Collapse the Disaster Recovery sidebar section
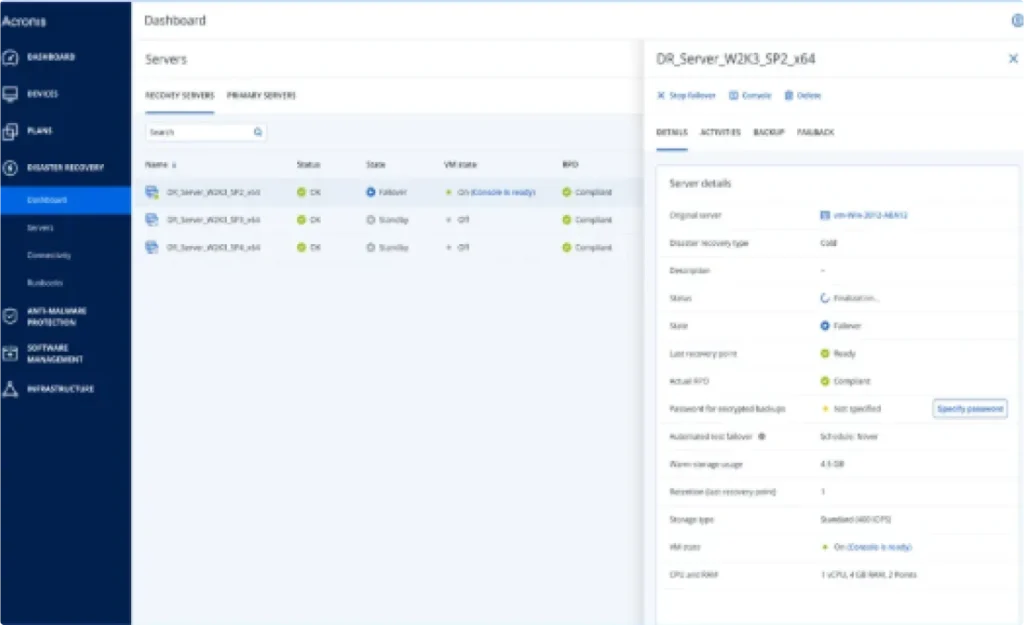Image resolution: width=1024 pixels, height=625 pixels. pyautogui.click(x=65, y=167)
